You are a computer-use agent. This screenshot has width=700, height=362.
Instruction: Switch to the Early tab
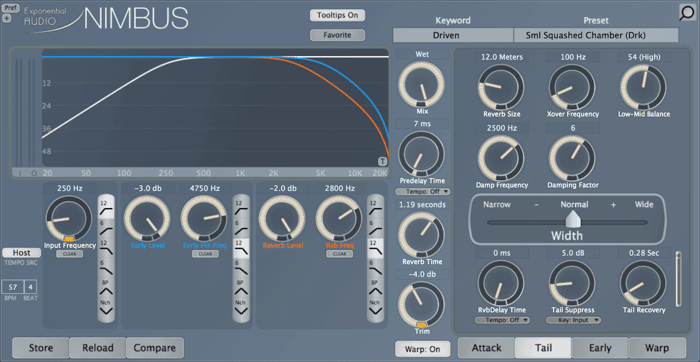[600, 348]
